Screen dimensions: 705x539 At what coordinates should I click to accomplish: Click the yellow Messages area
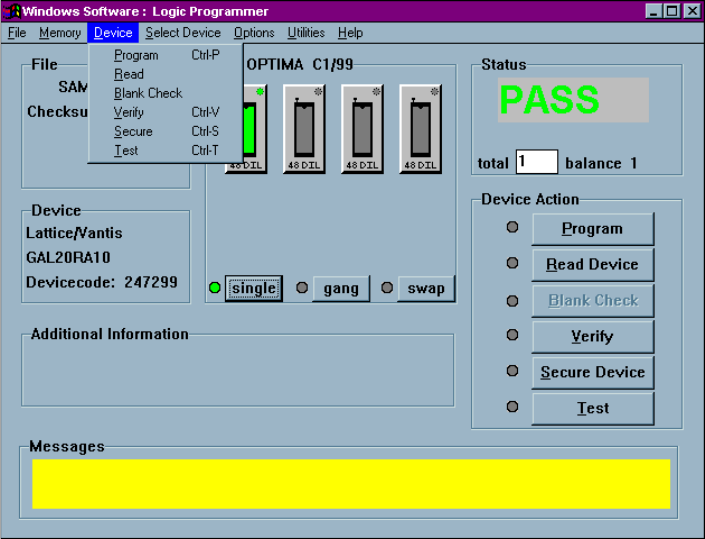(351, 484)
